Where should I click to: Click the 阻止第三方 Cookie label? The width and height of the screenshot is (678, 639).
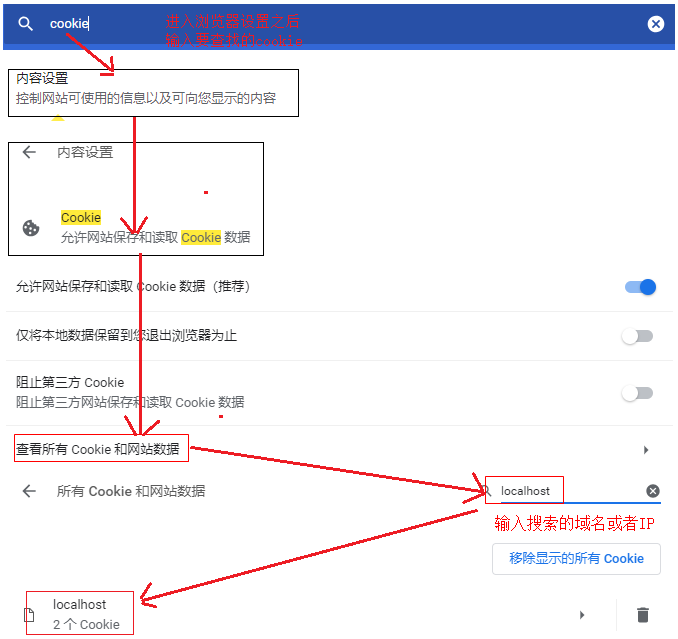[70, 383]
